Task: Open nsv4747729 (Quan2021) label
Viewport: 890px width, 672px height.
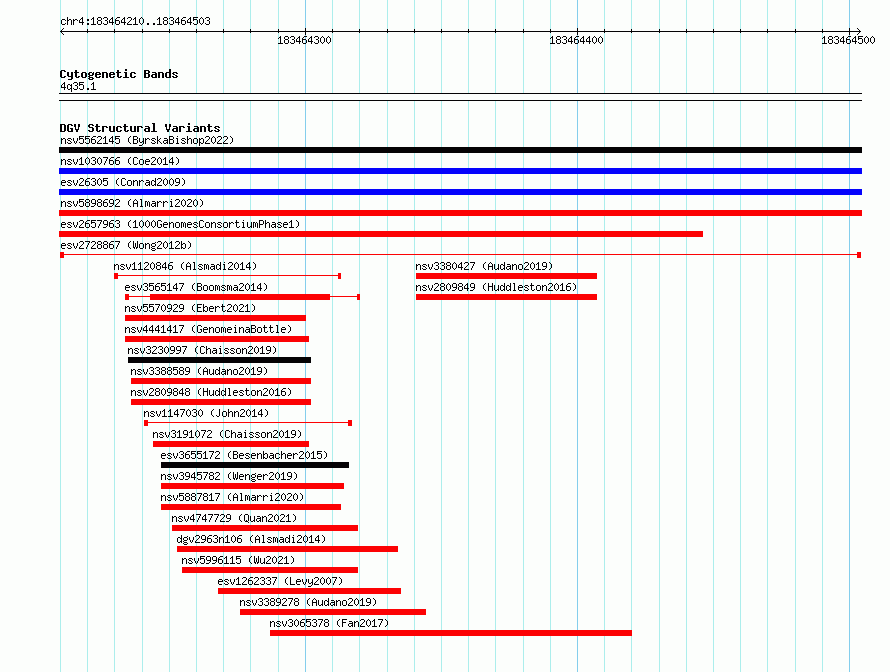Action: 234,518
